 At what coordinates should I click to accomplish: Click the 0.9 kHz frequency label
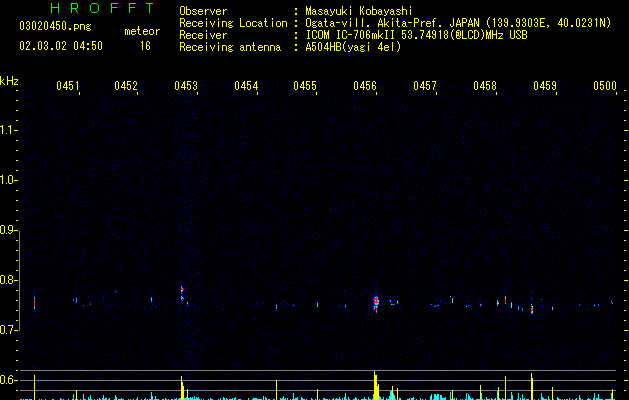click(x=8, y=230)
